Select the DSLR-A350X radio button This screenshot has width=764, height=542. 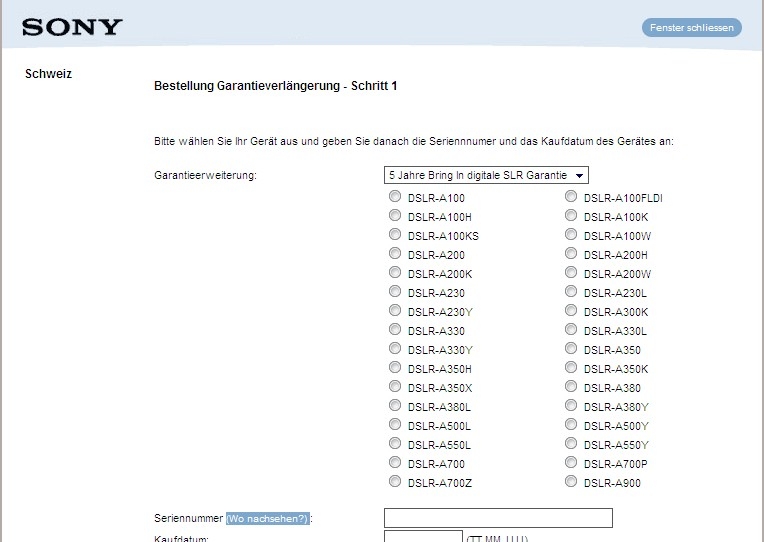coord(395,387)
